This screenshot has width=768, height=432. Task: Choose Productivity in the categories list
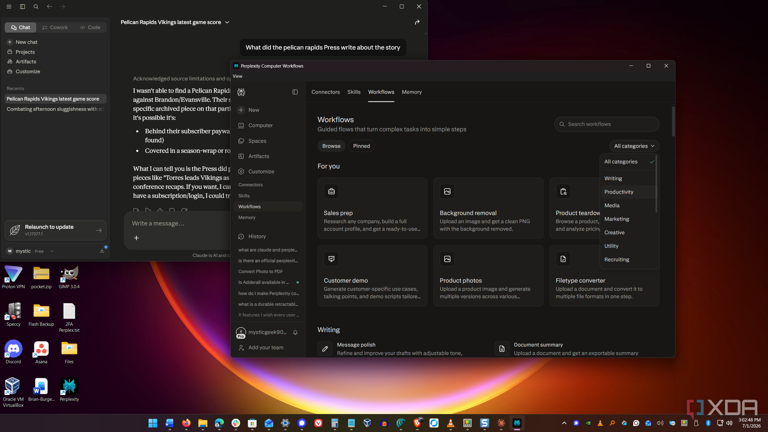(x=628, y=192)
